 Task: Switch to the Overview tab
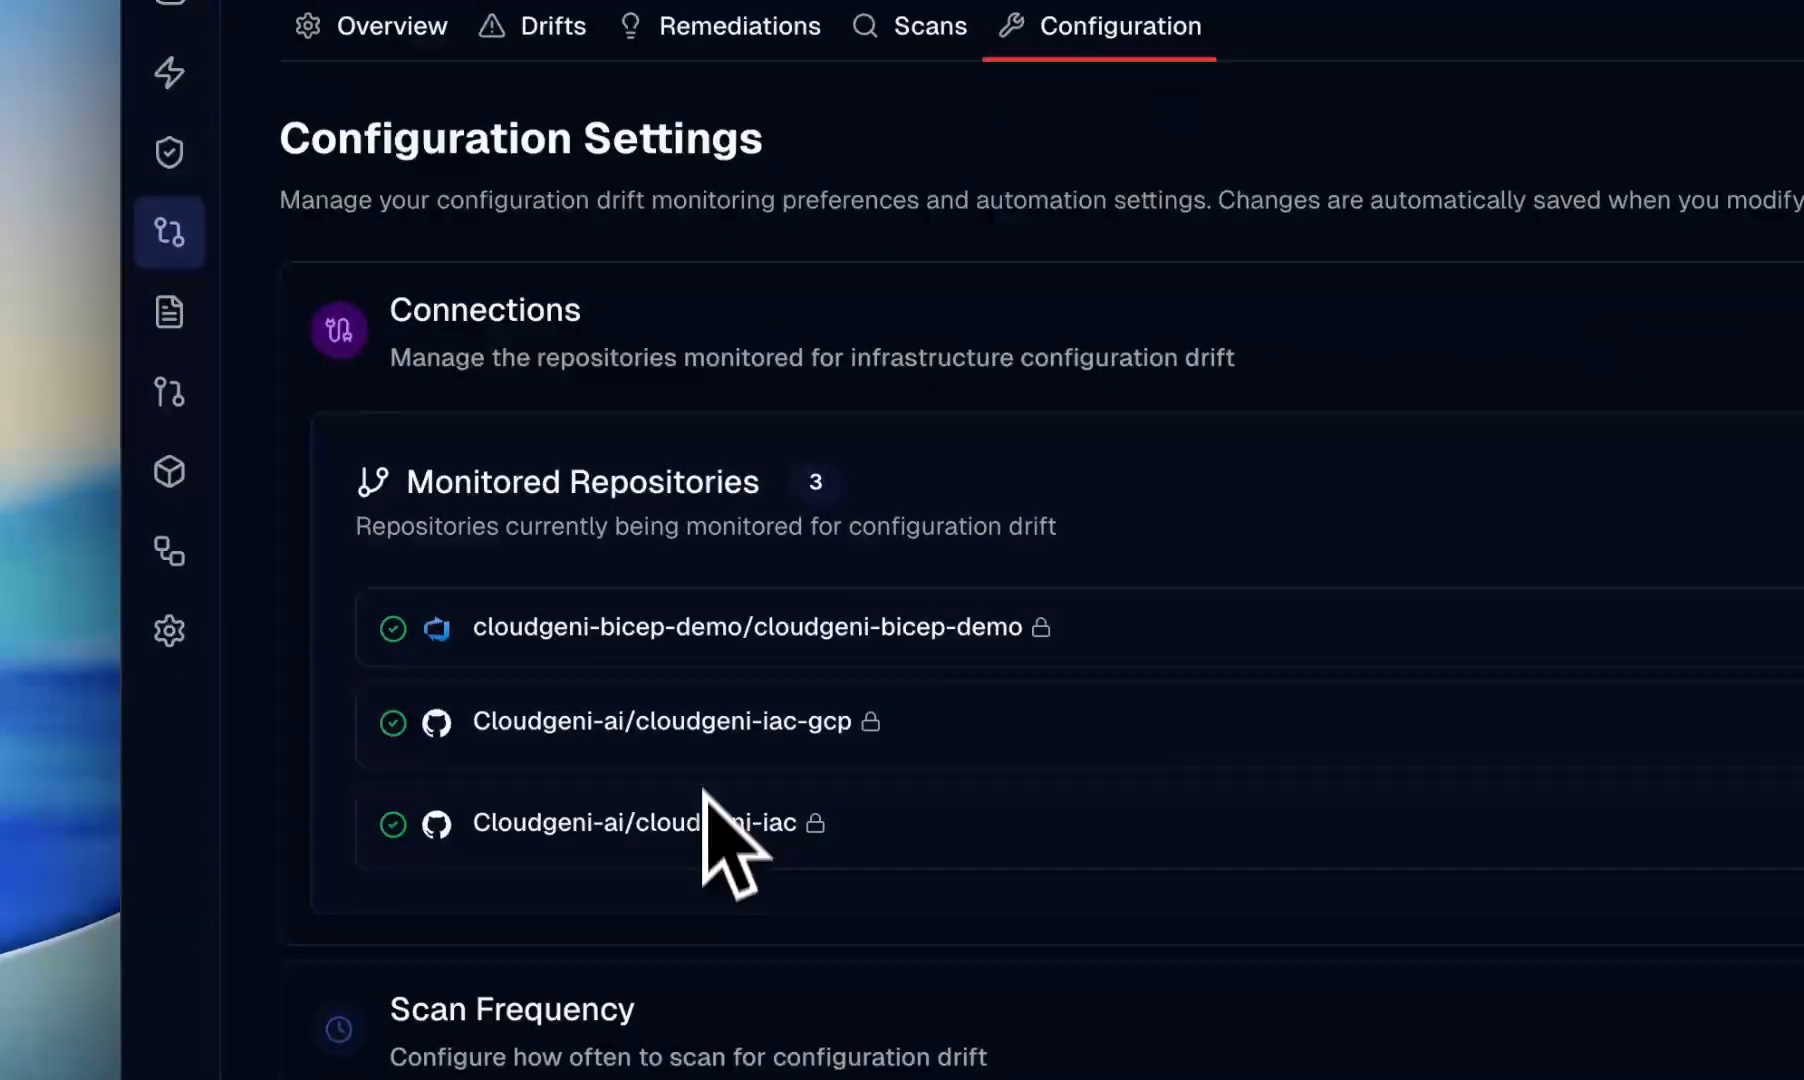click(371, 26)
